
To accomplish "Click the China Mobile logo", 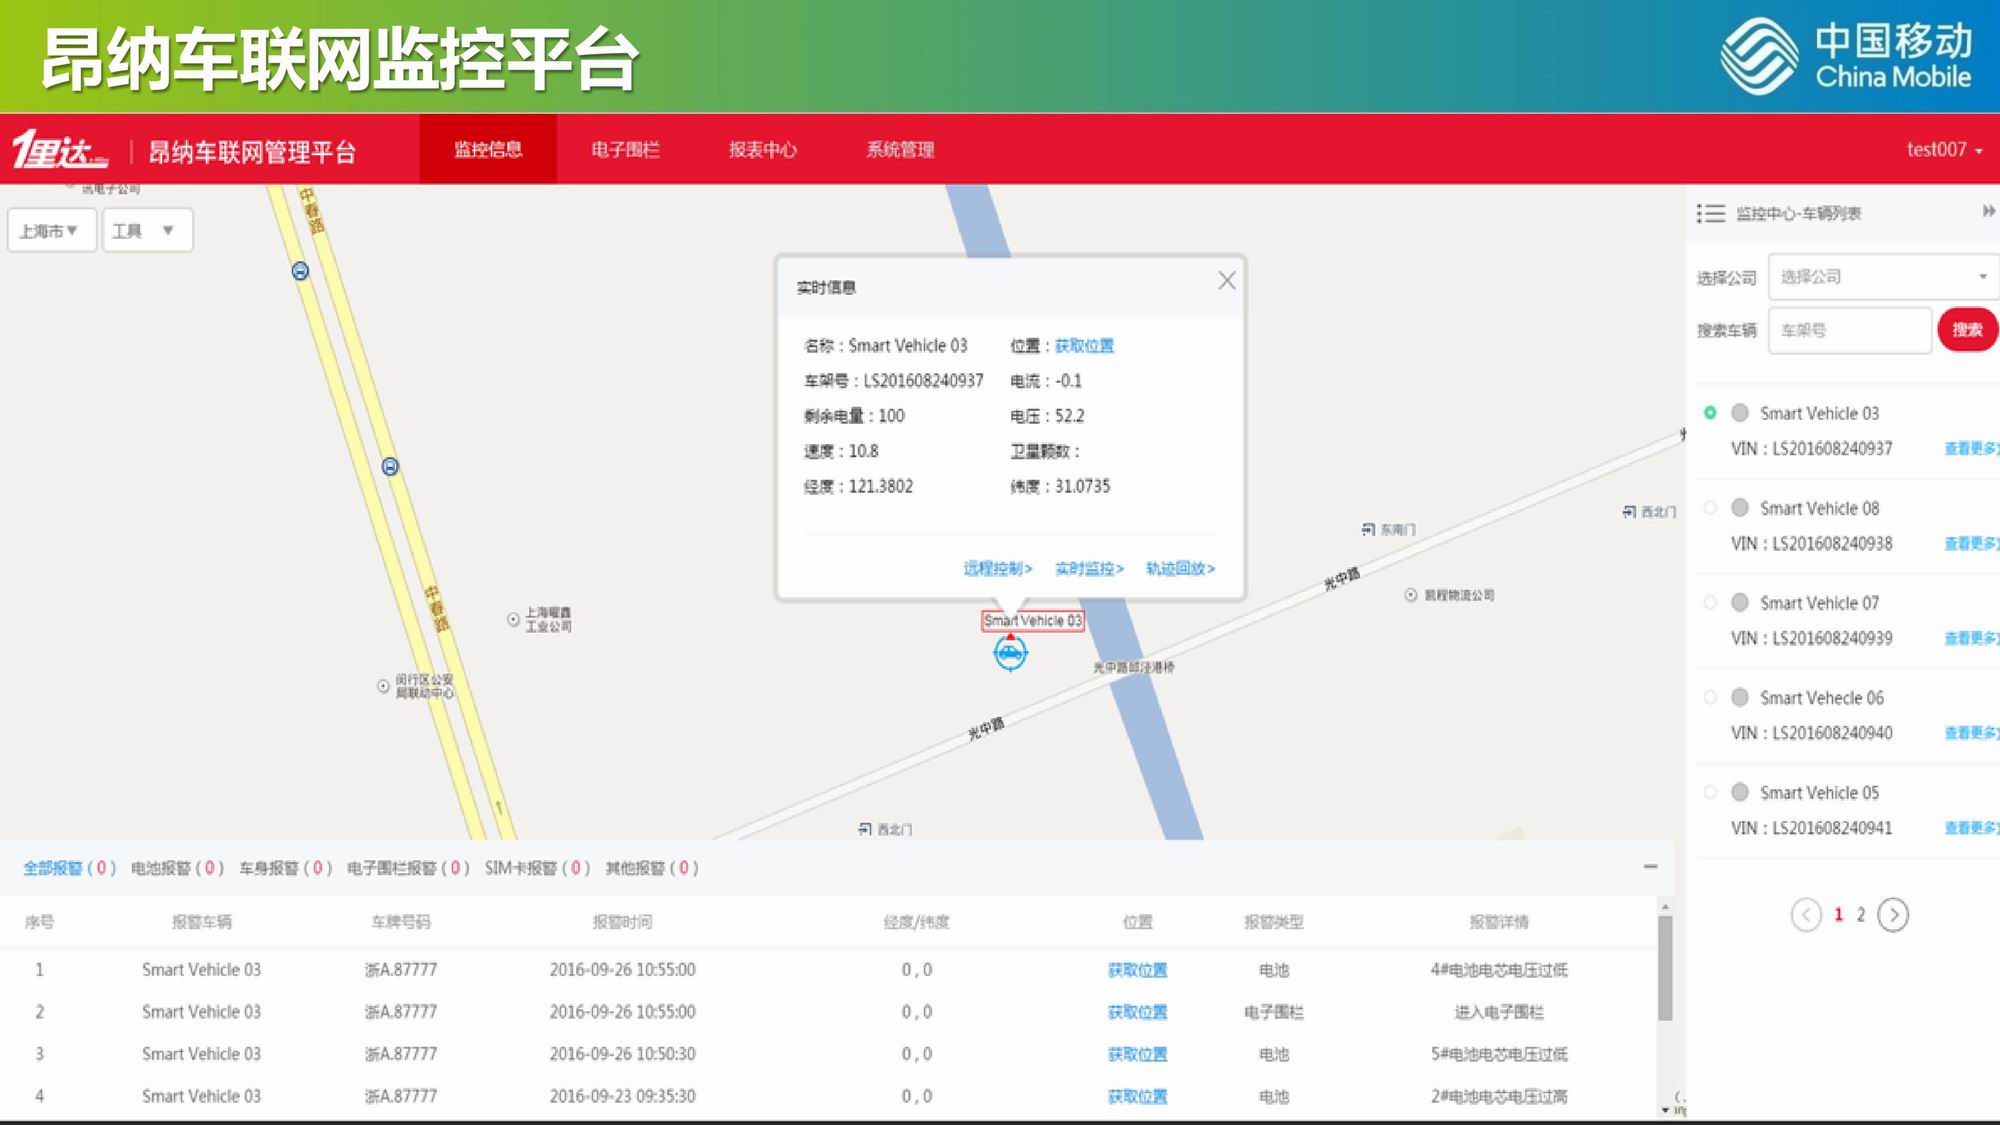I will click(1846, 57).
